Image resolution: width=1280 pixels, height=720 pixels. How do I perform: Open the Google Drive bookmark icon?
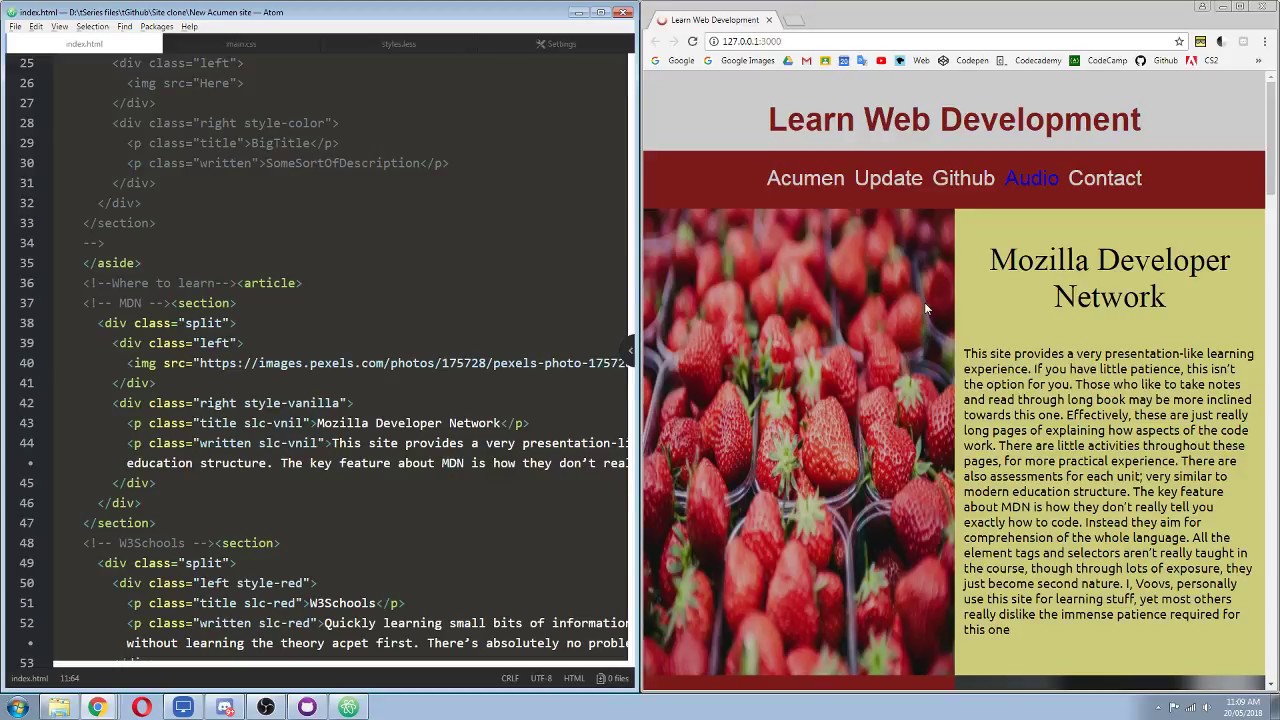tap(788, 60)
